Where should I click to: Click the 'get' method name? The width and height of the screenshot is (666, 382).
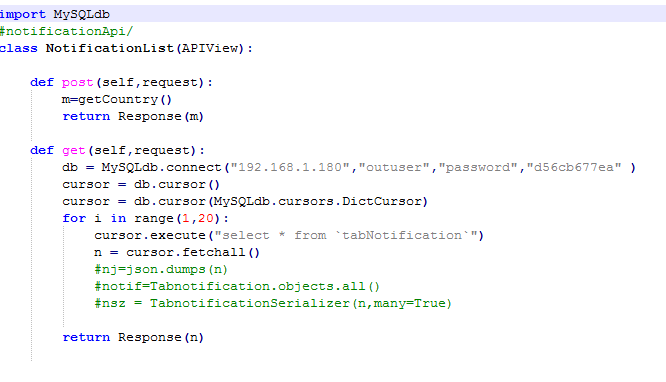(73, 150)
